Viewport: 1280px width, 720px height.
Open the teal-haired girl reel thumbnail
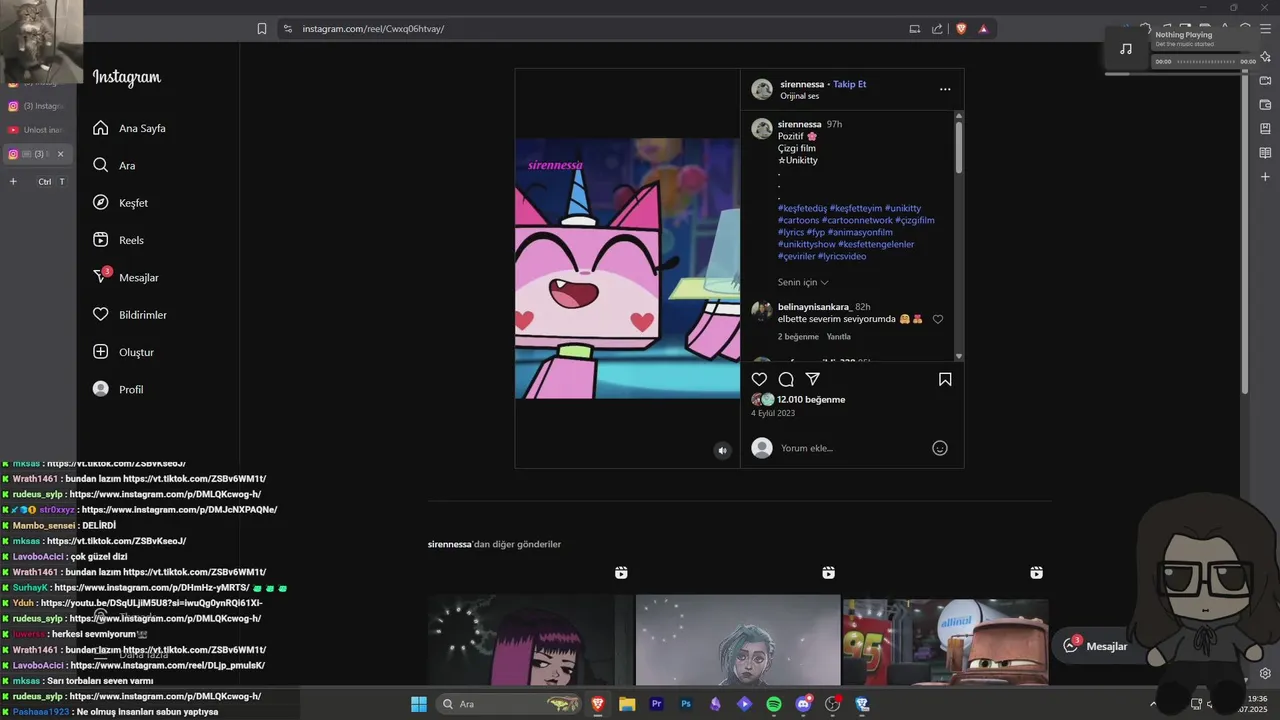(738, 640)
